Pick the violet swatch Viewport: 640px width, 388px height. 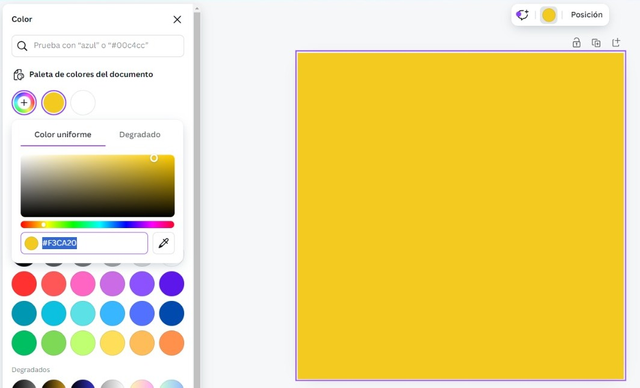142,284
